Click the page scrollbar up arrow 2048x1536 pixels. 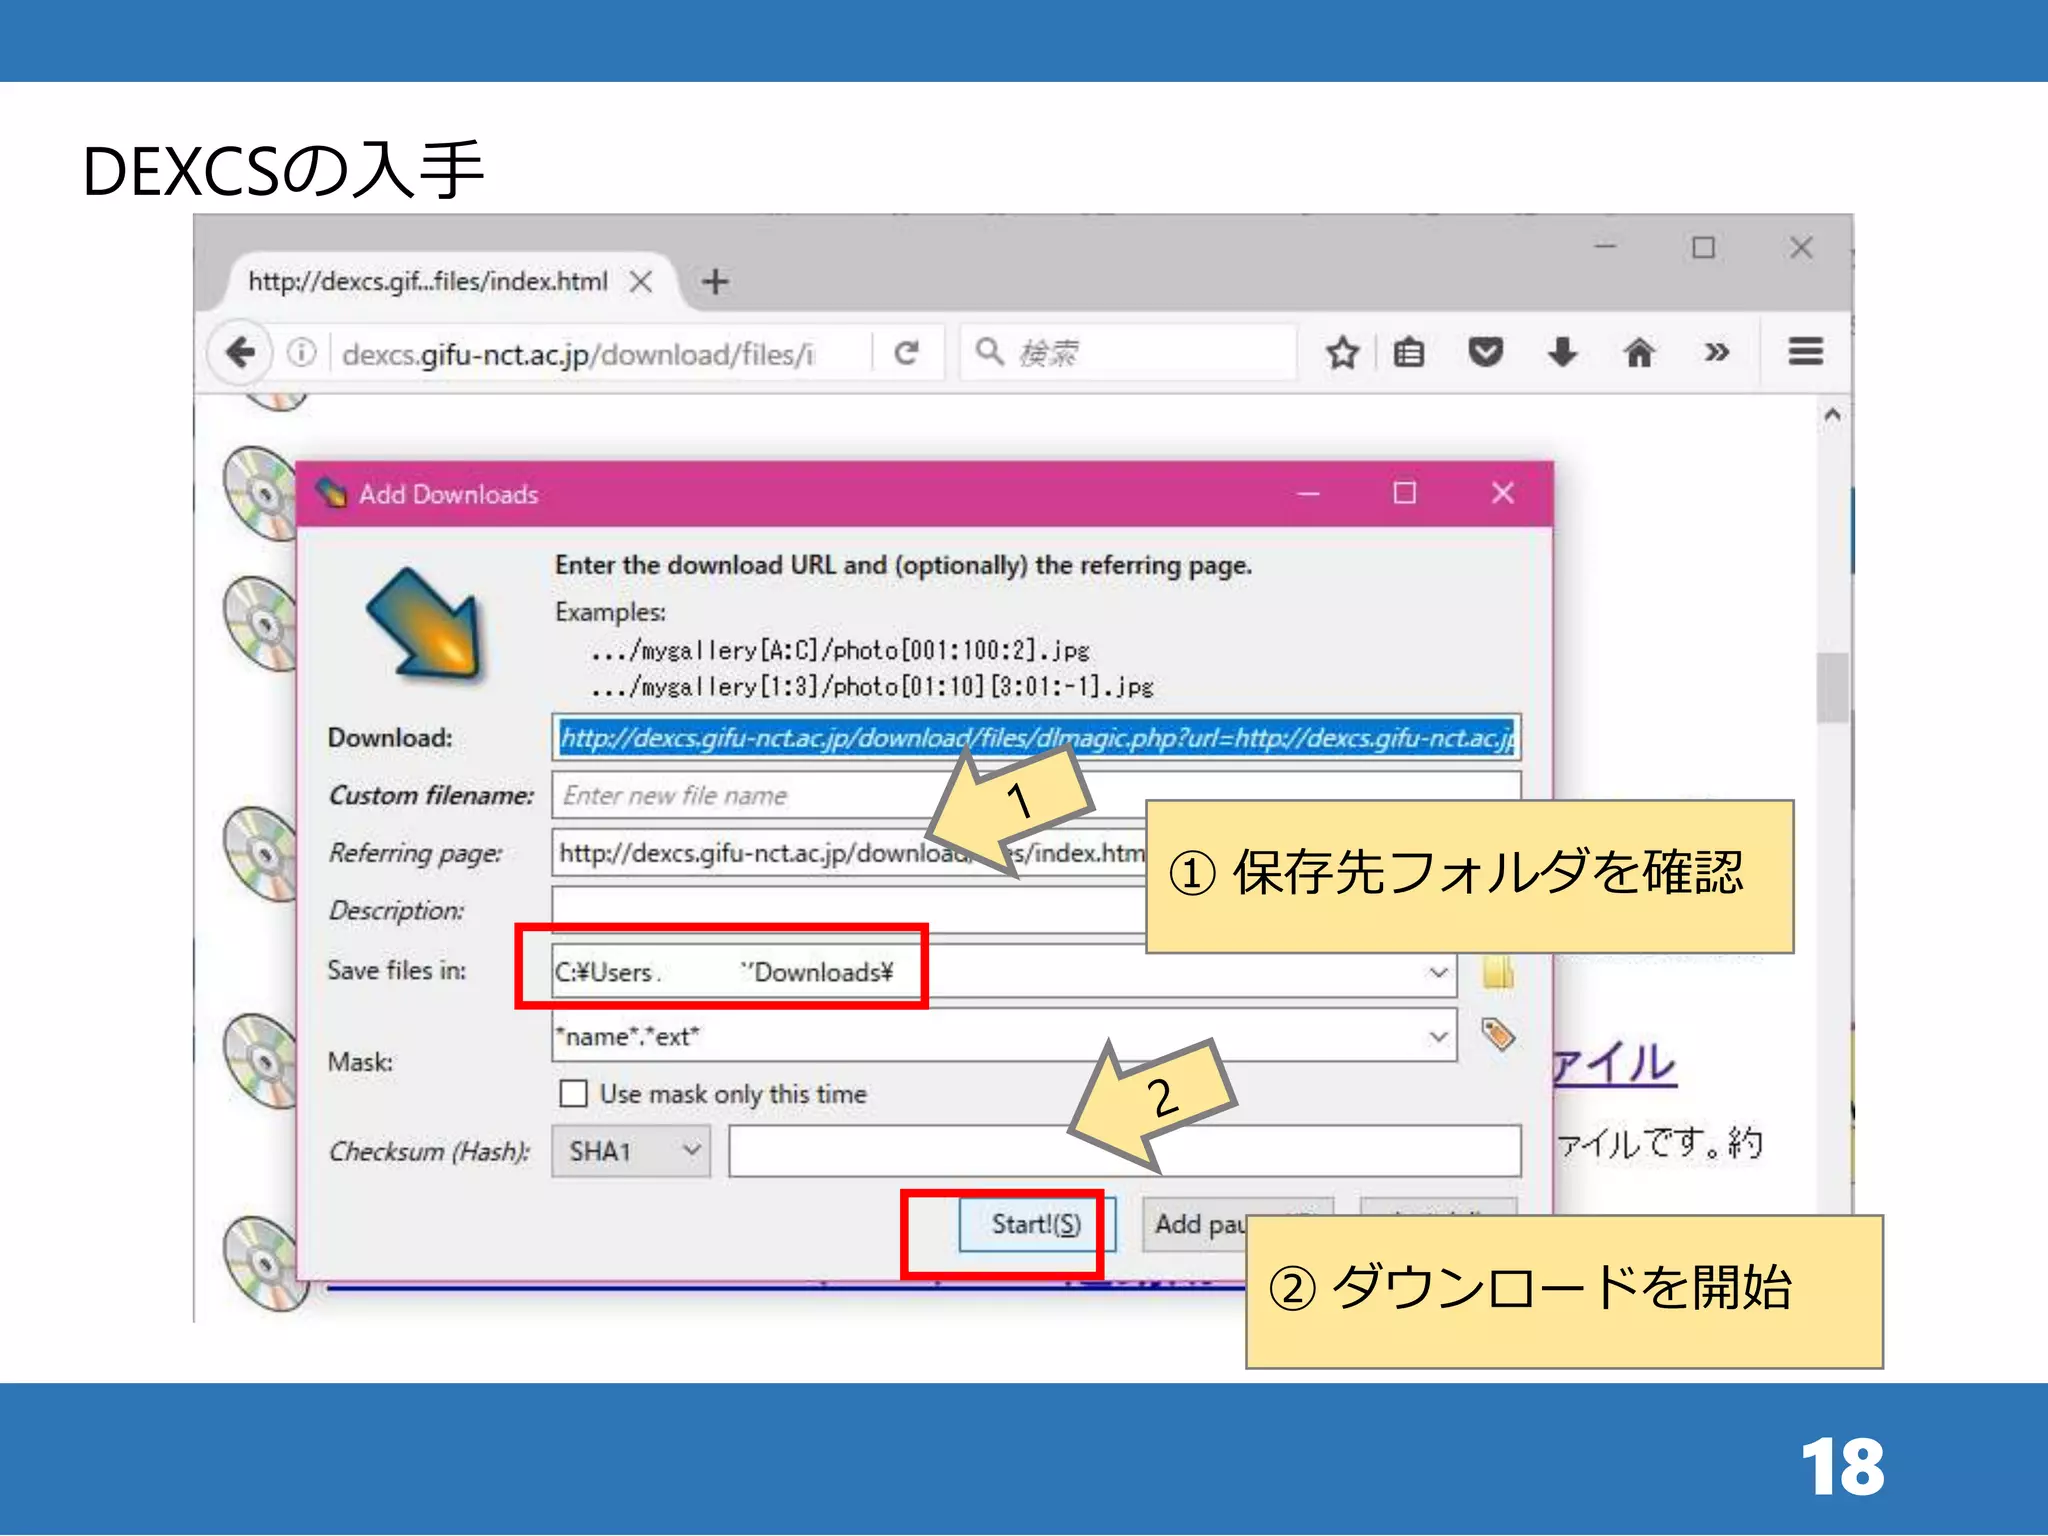[1832, 414]
